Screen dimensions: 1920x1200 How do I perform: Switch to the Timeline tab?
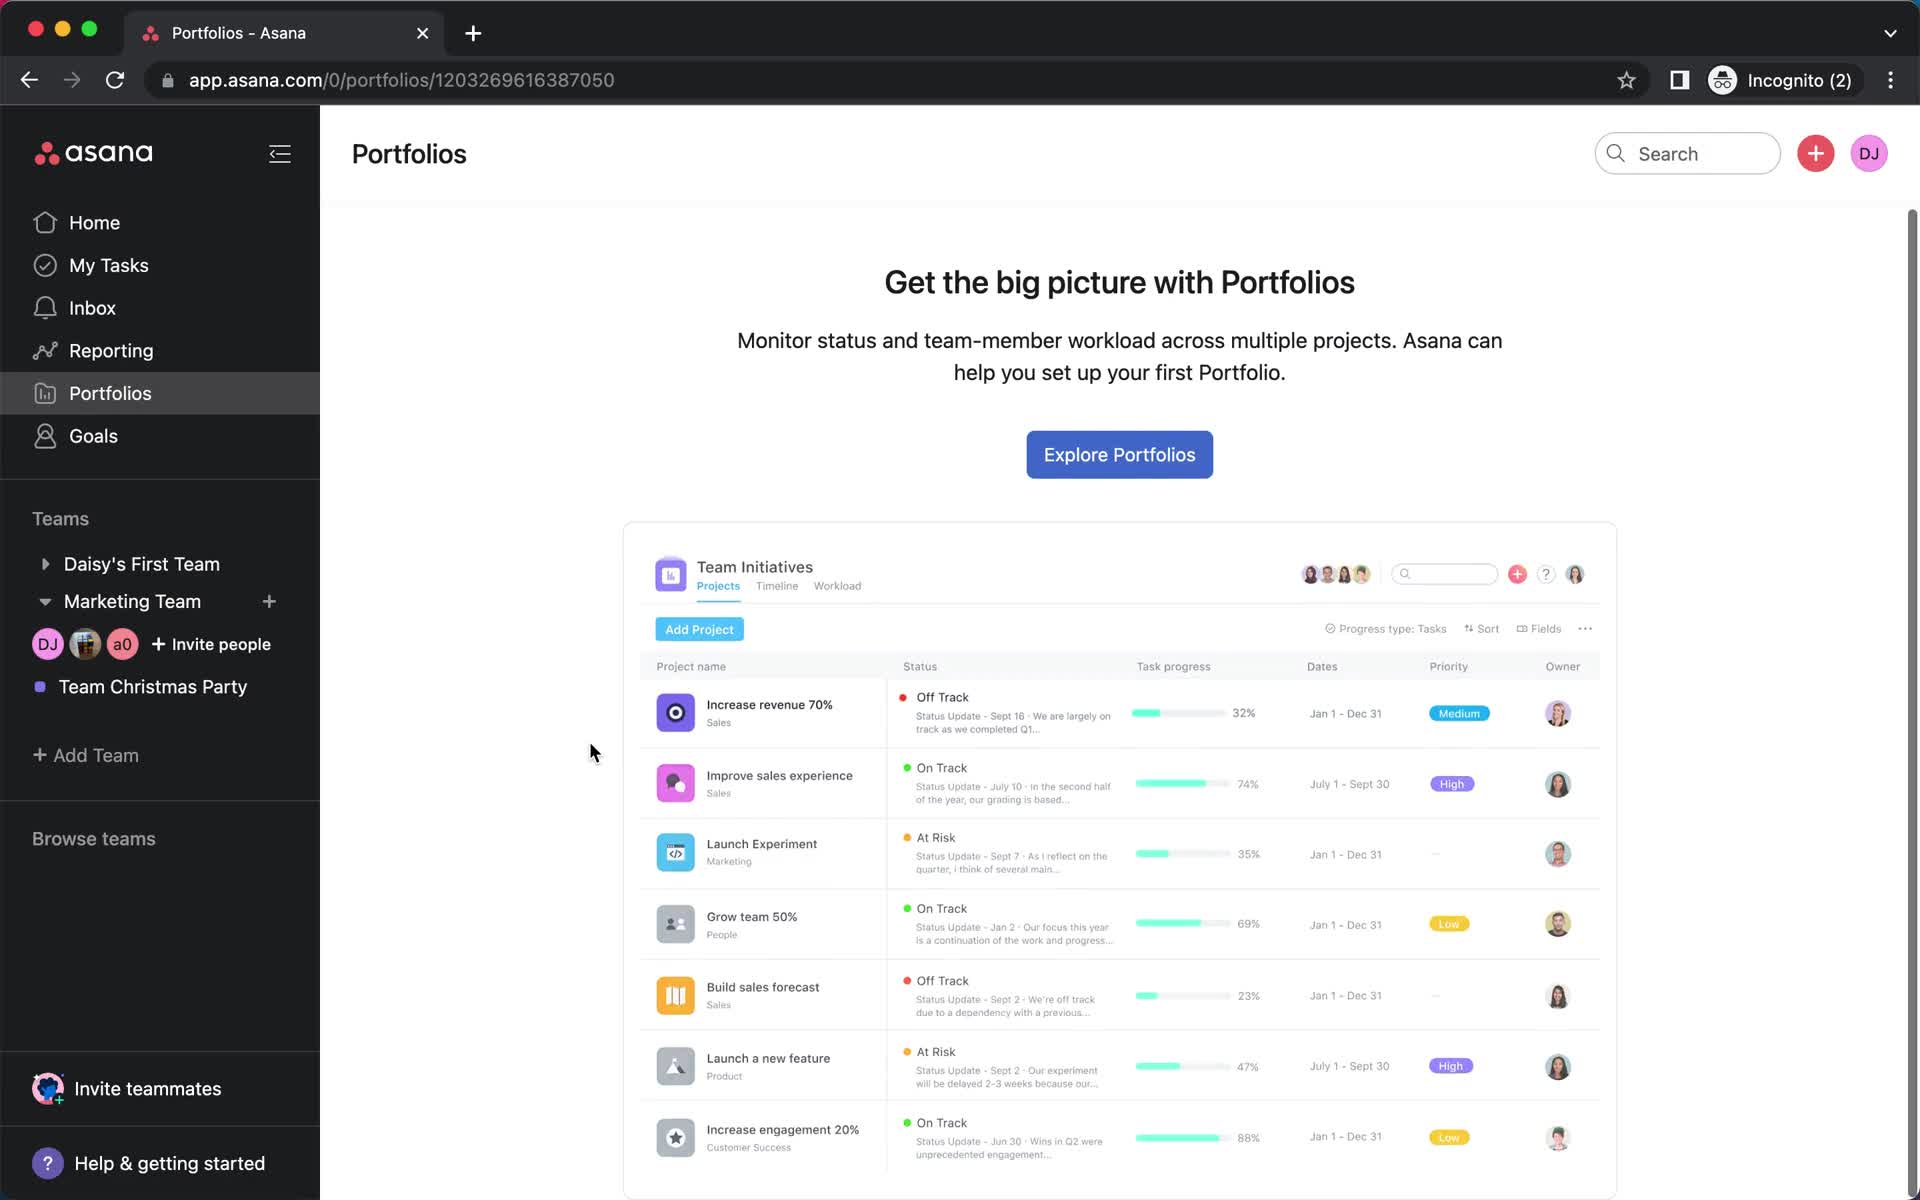coord(775,585)
